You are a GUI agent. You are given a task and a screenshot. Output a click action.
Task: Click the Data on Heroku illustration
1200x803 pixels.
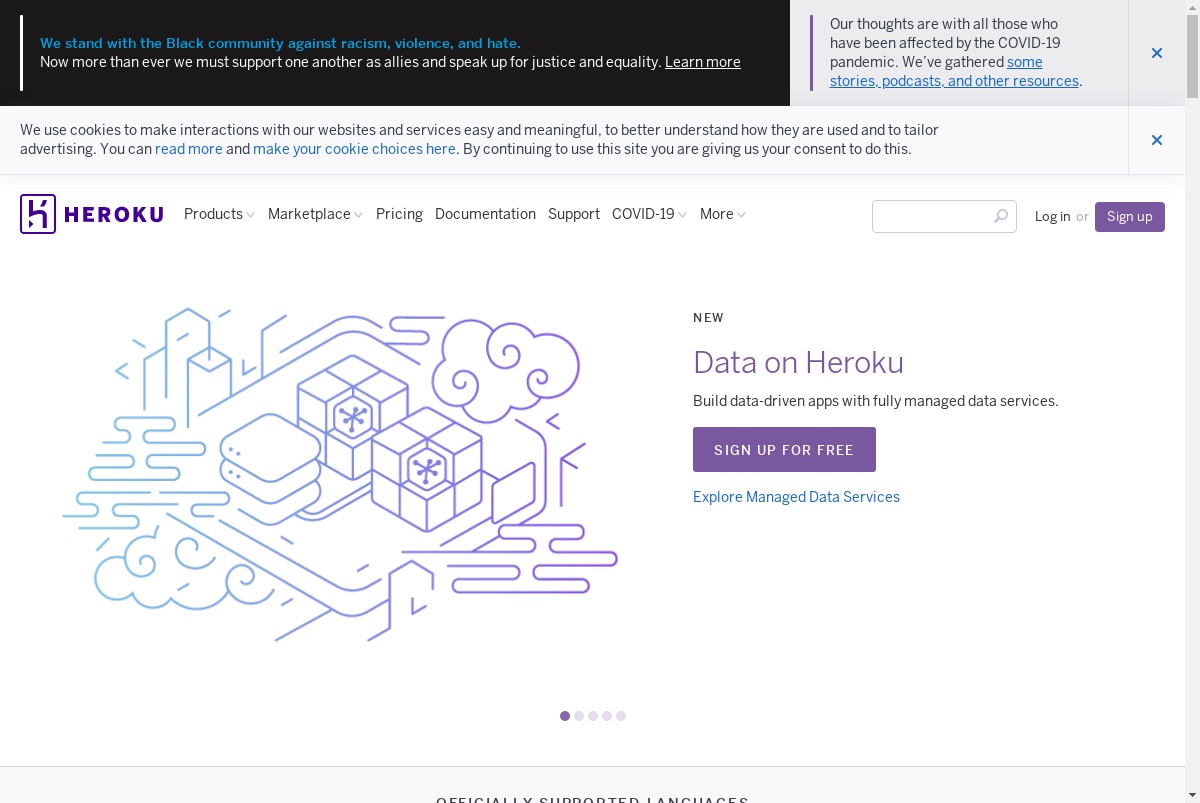(x=340, y=475)
